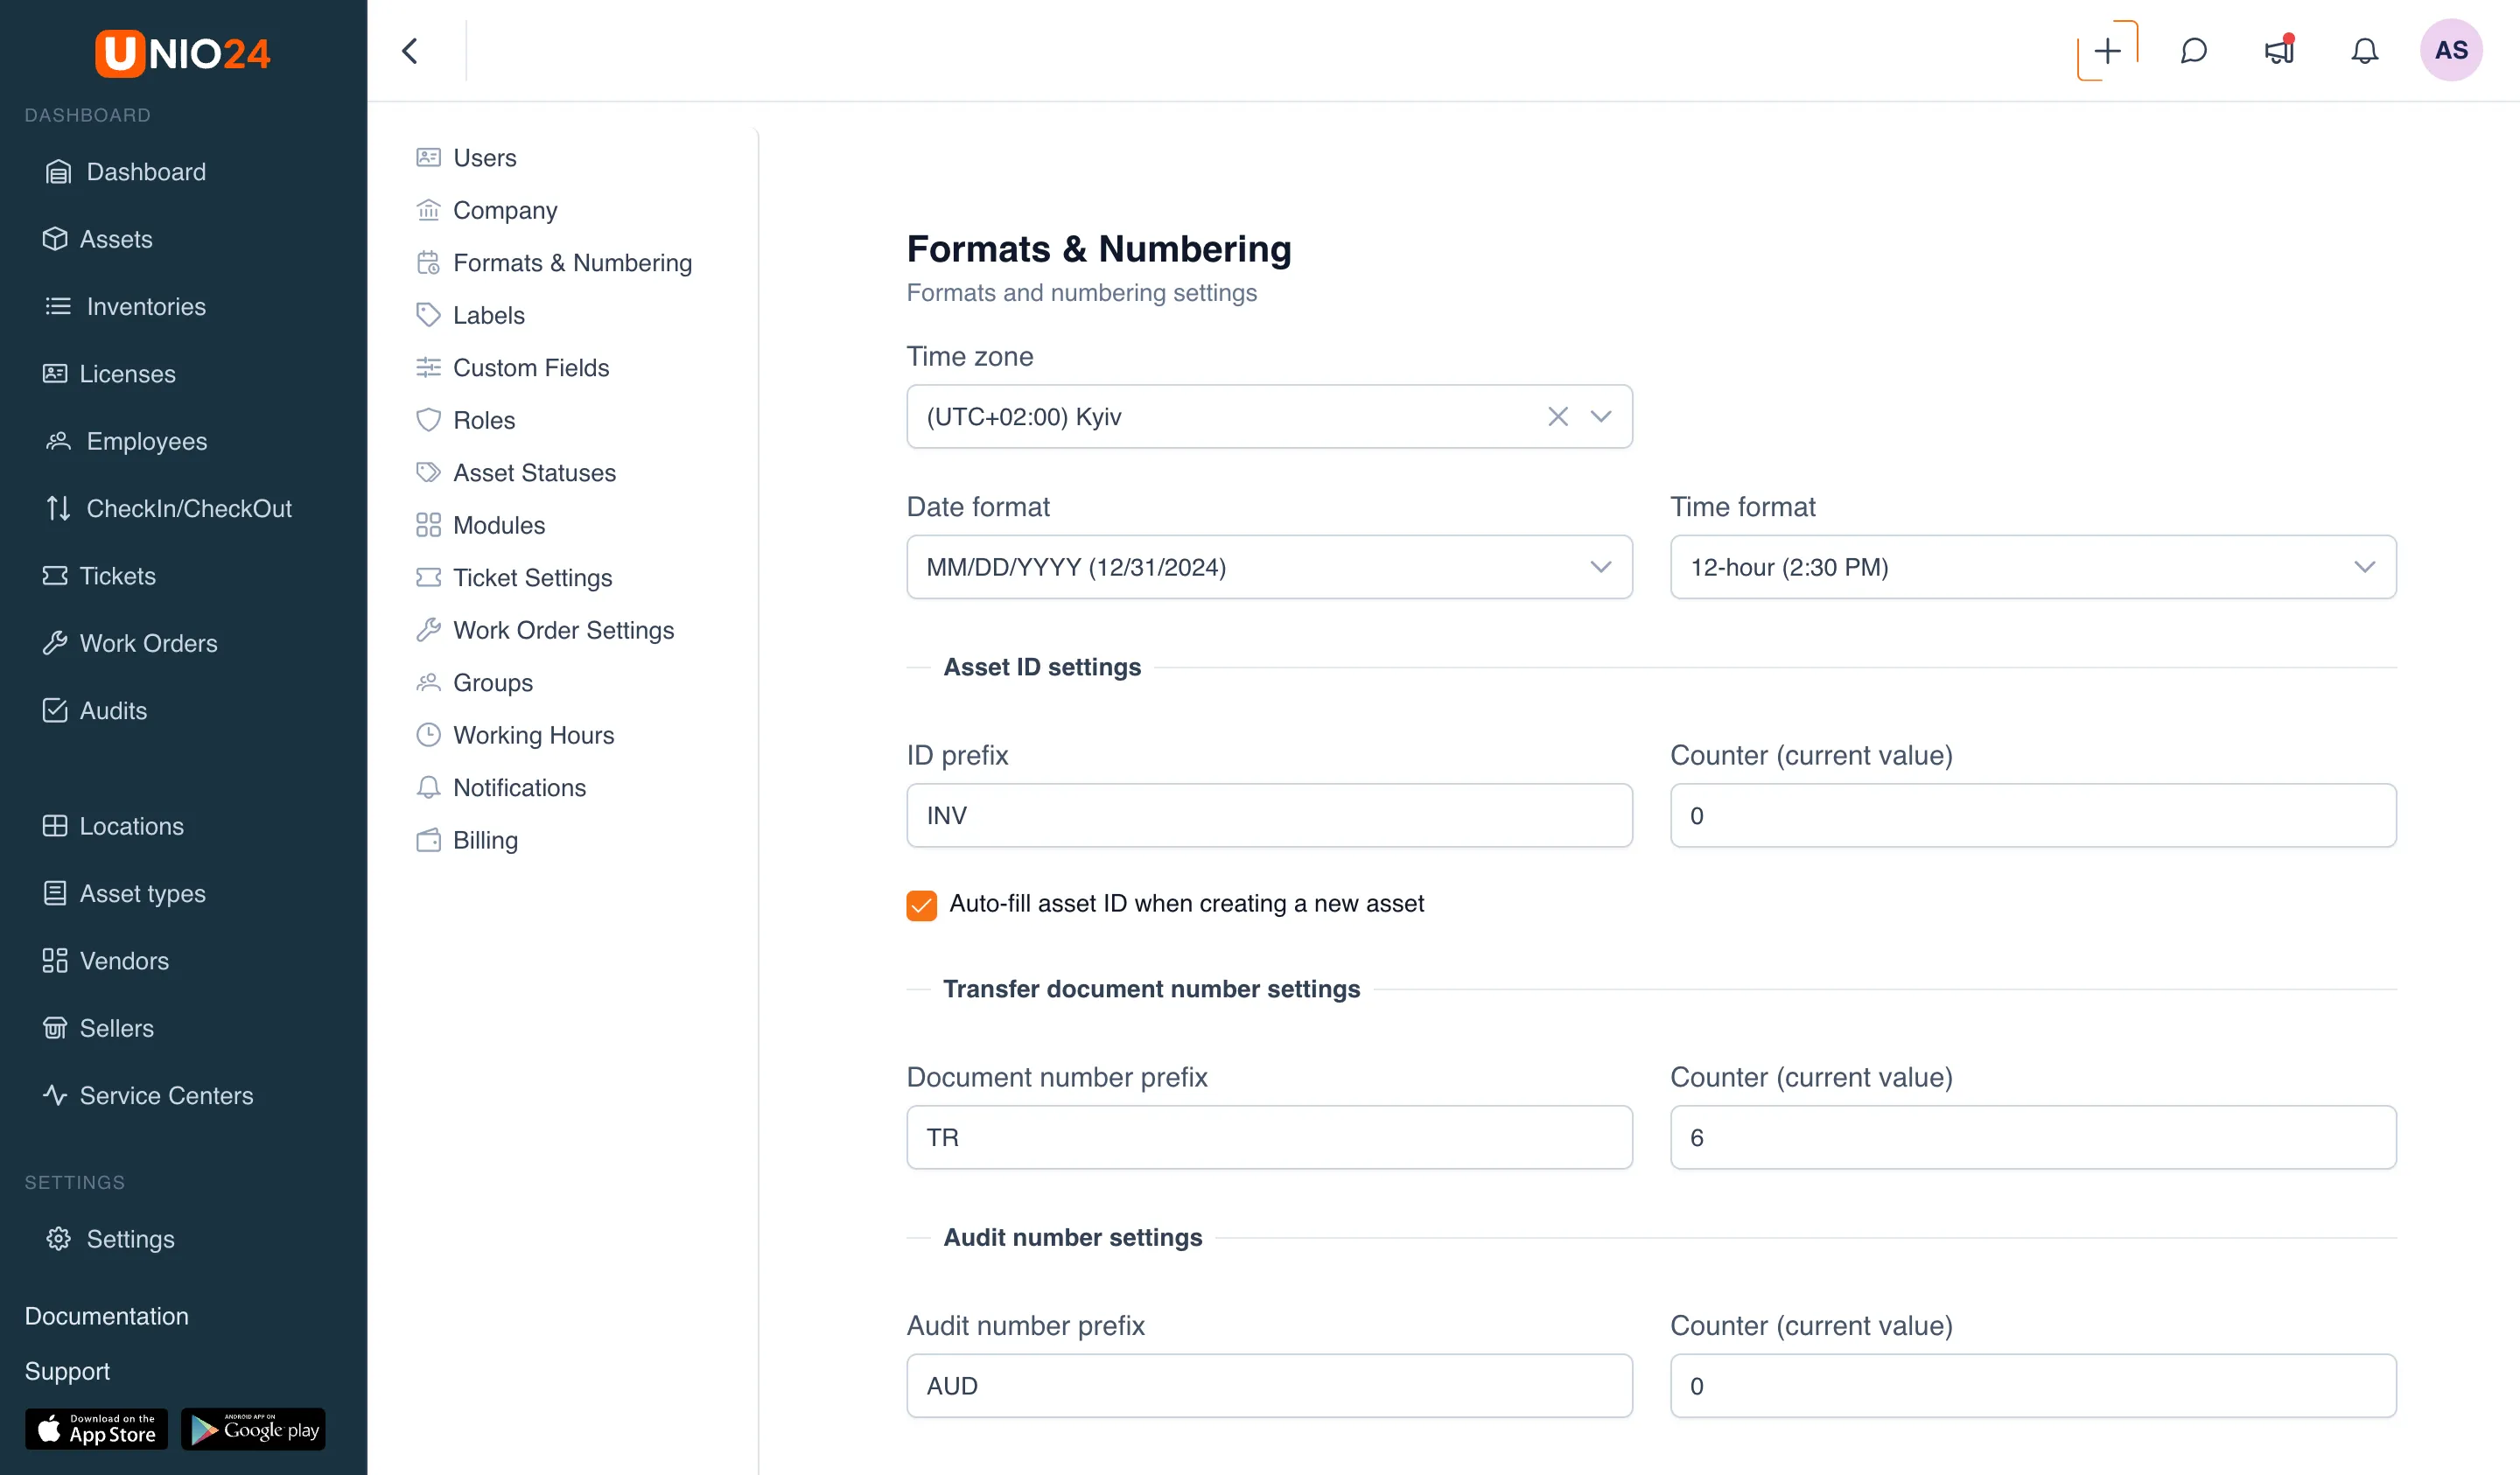Click the Asset ID counter field
The height and width of the screenshot is (1475, 2520).
click(x=2033, y=816)
